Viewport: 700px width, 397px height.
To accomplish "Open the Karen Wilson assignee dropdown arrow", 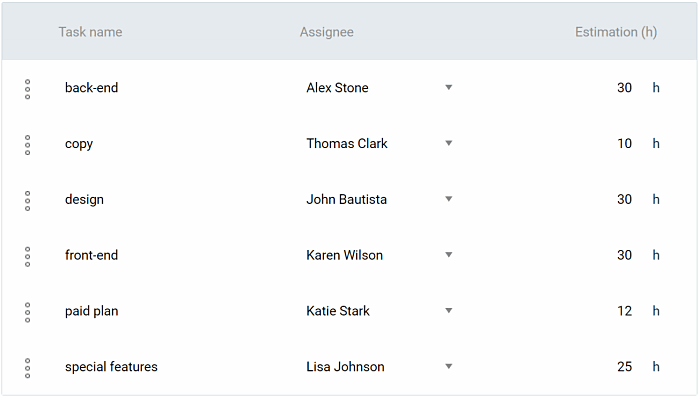I will pos(449,255).
